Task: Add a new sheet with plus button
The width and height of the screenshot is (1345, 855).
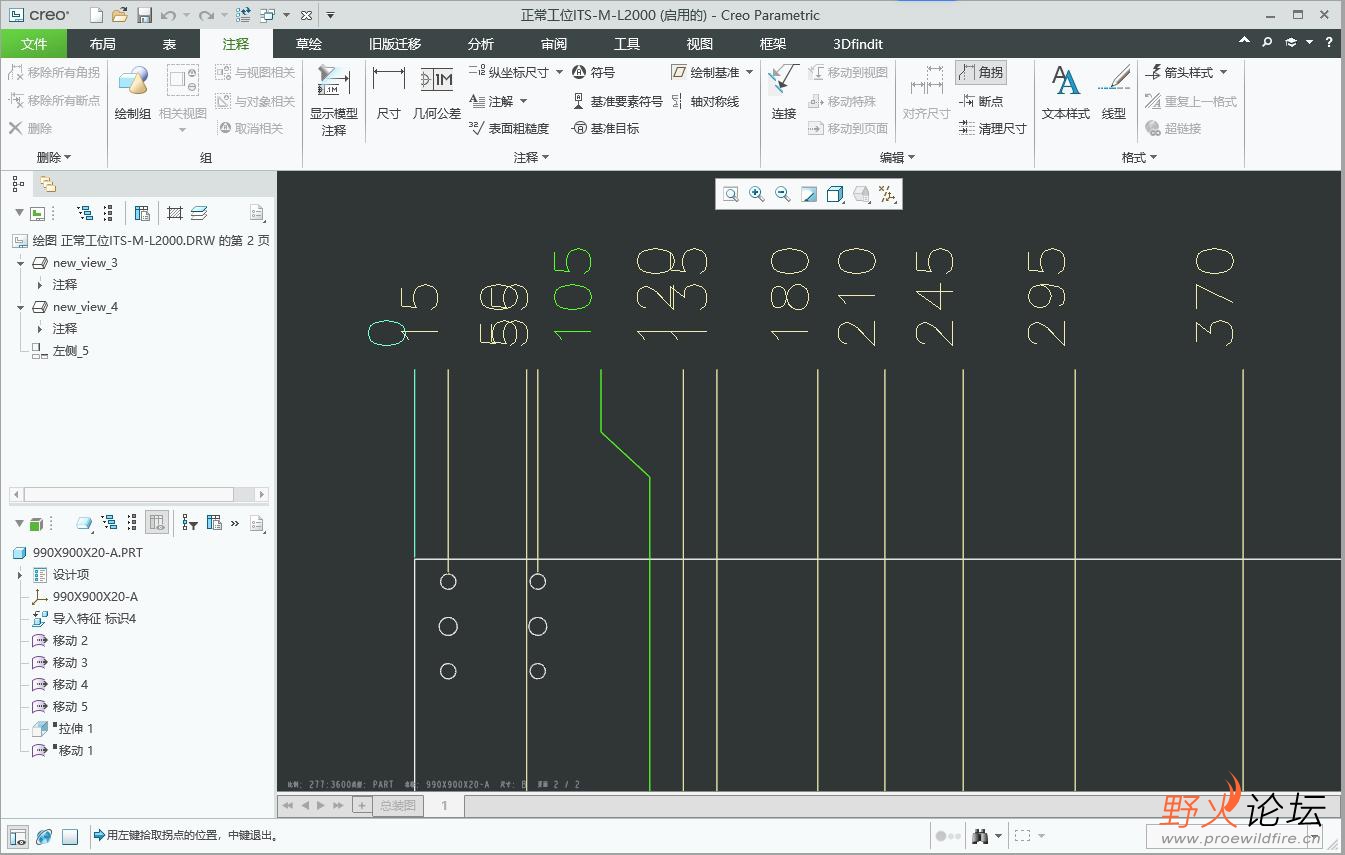Action: click(362, 805)
